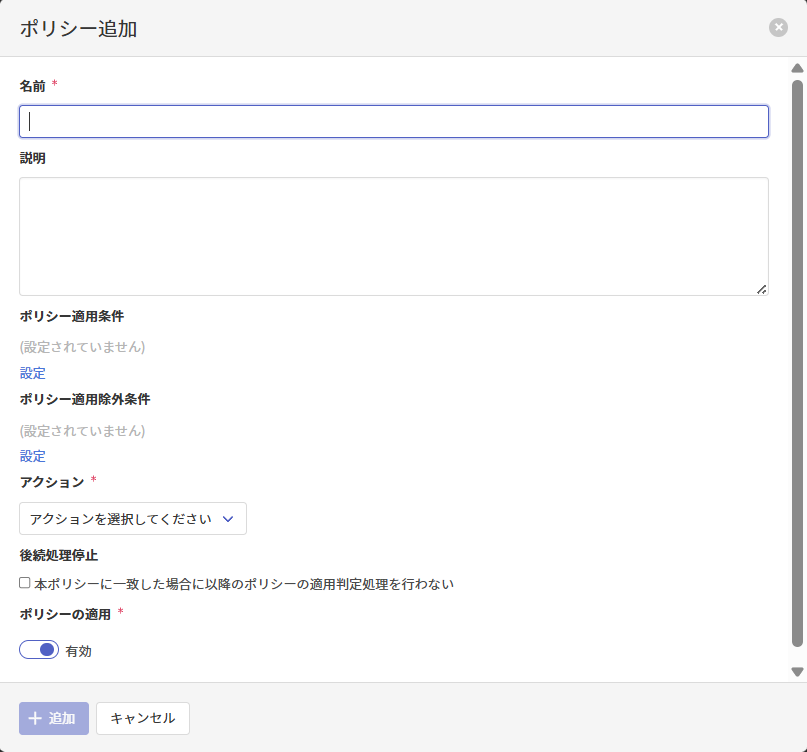Click inside the 説明 text area

[x=394, y=236]
